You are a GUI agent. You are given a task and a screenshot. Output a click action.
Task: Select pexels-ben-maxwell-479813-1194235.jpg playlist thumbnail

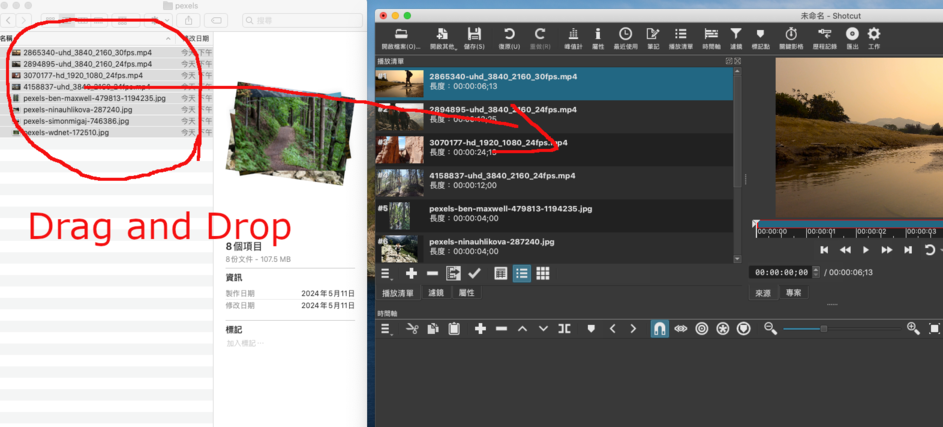tap(399, 216)
